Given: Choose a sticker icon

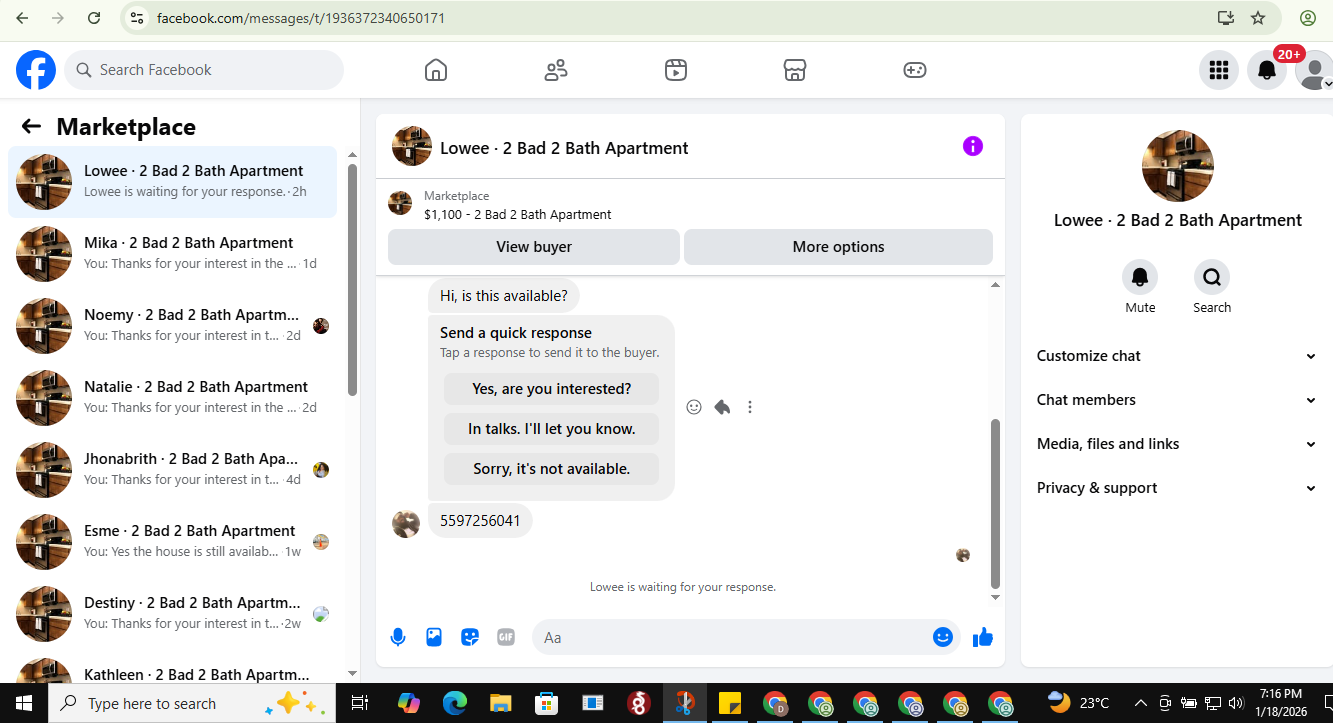Looking at the screenshot, I should pyautogui.click(x=470, y=637).
